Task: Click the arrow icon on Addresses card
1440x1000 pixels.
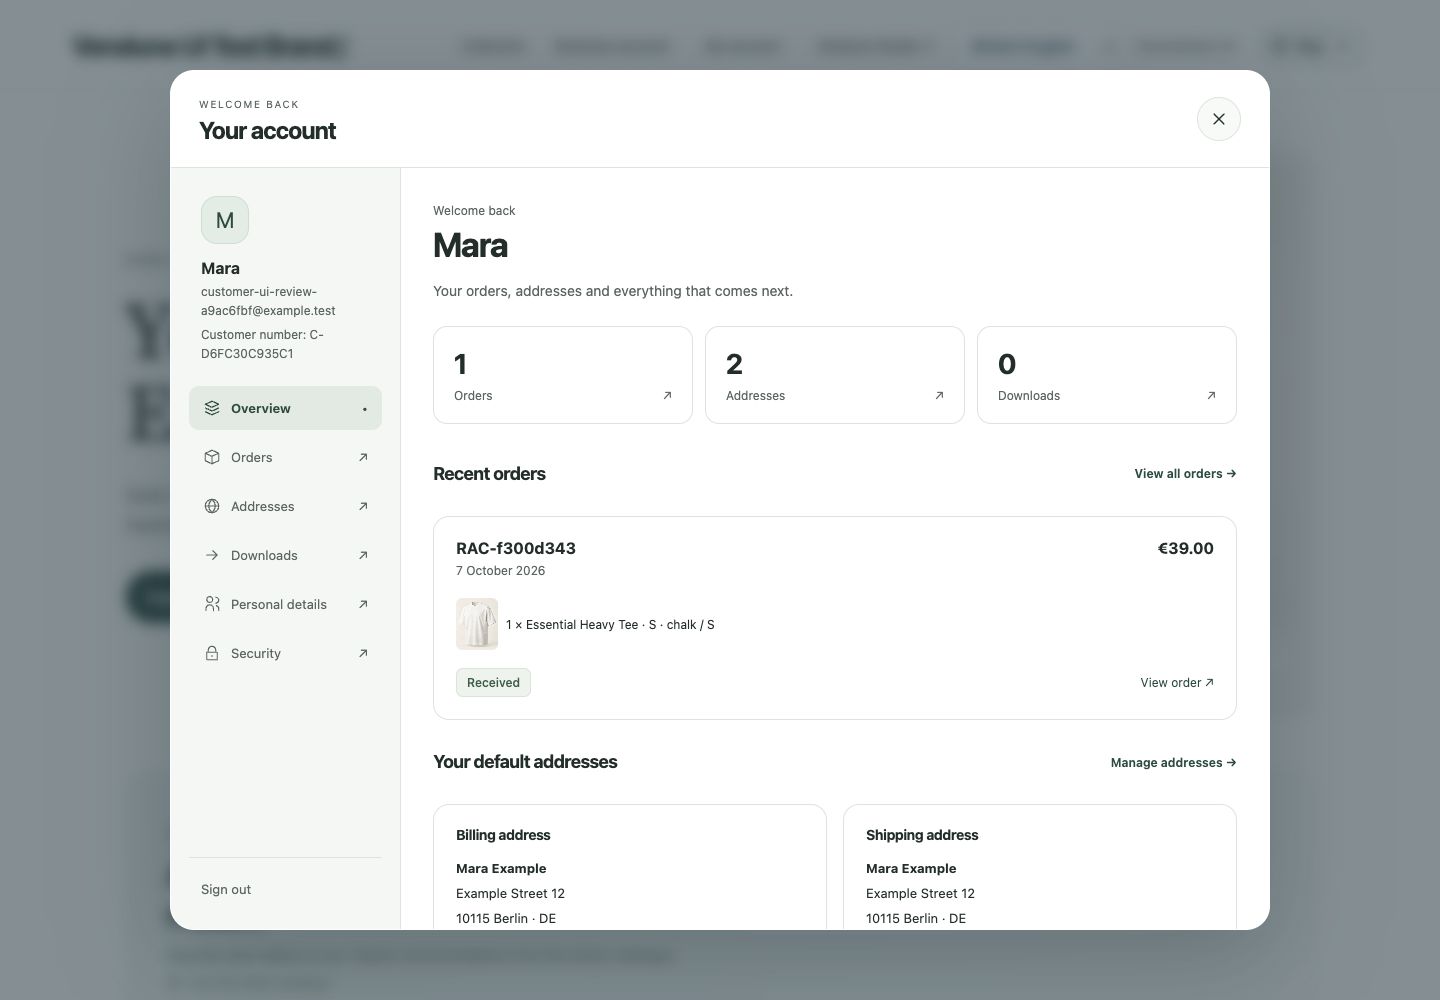Action: [939, 395]
